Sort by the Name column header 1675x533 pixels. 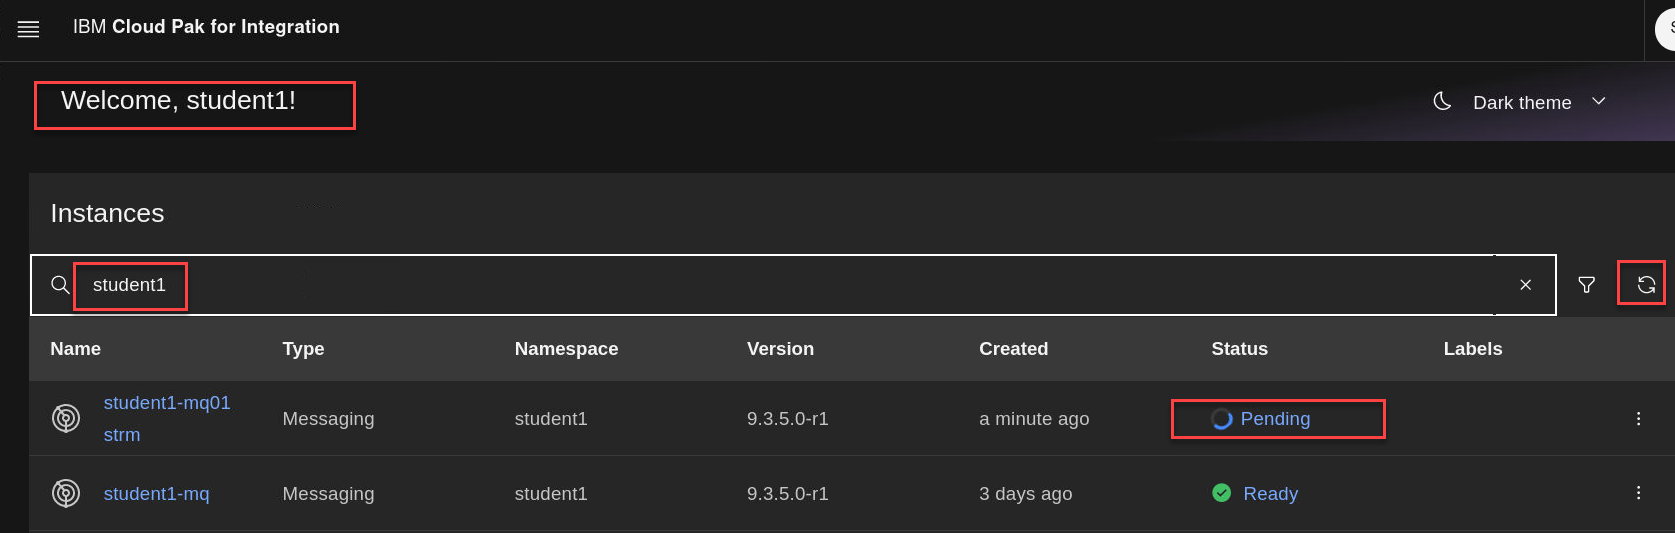(76, 349)
